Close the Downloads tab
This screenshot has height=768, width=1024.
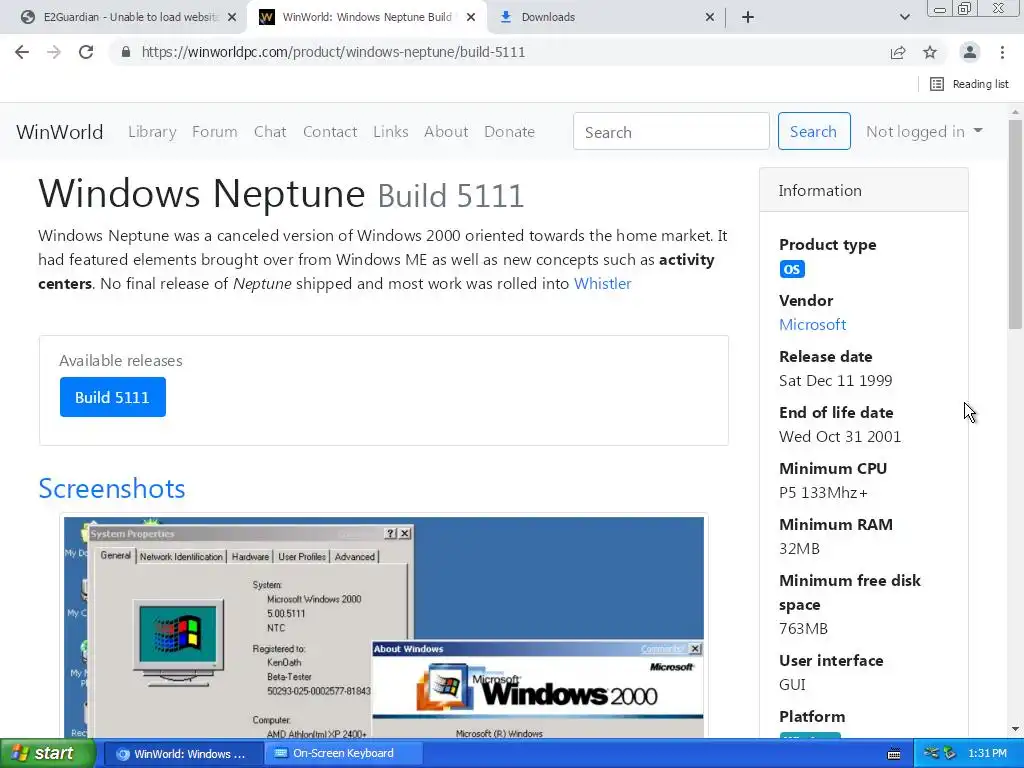(710, 17)
